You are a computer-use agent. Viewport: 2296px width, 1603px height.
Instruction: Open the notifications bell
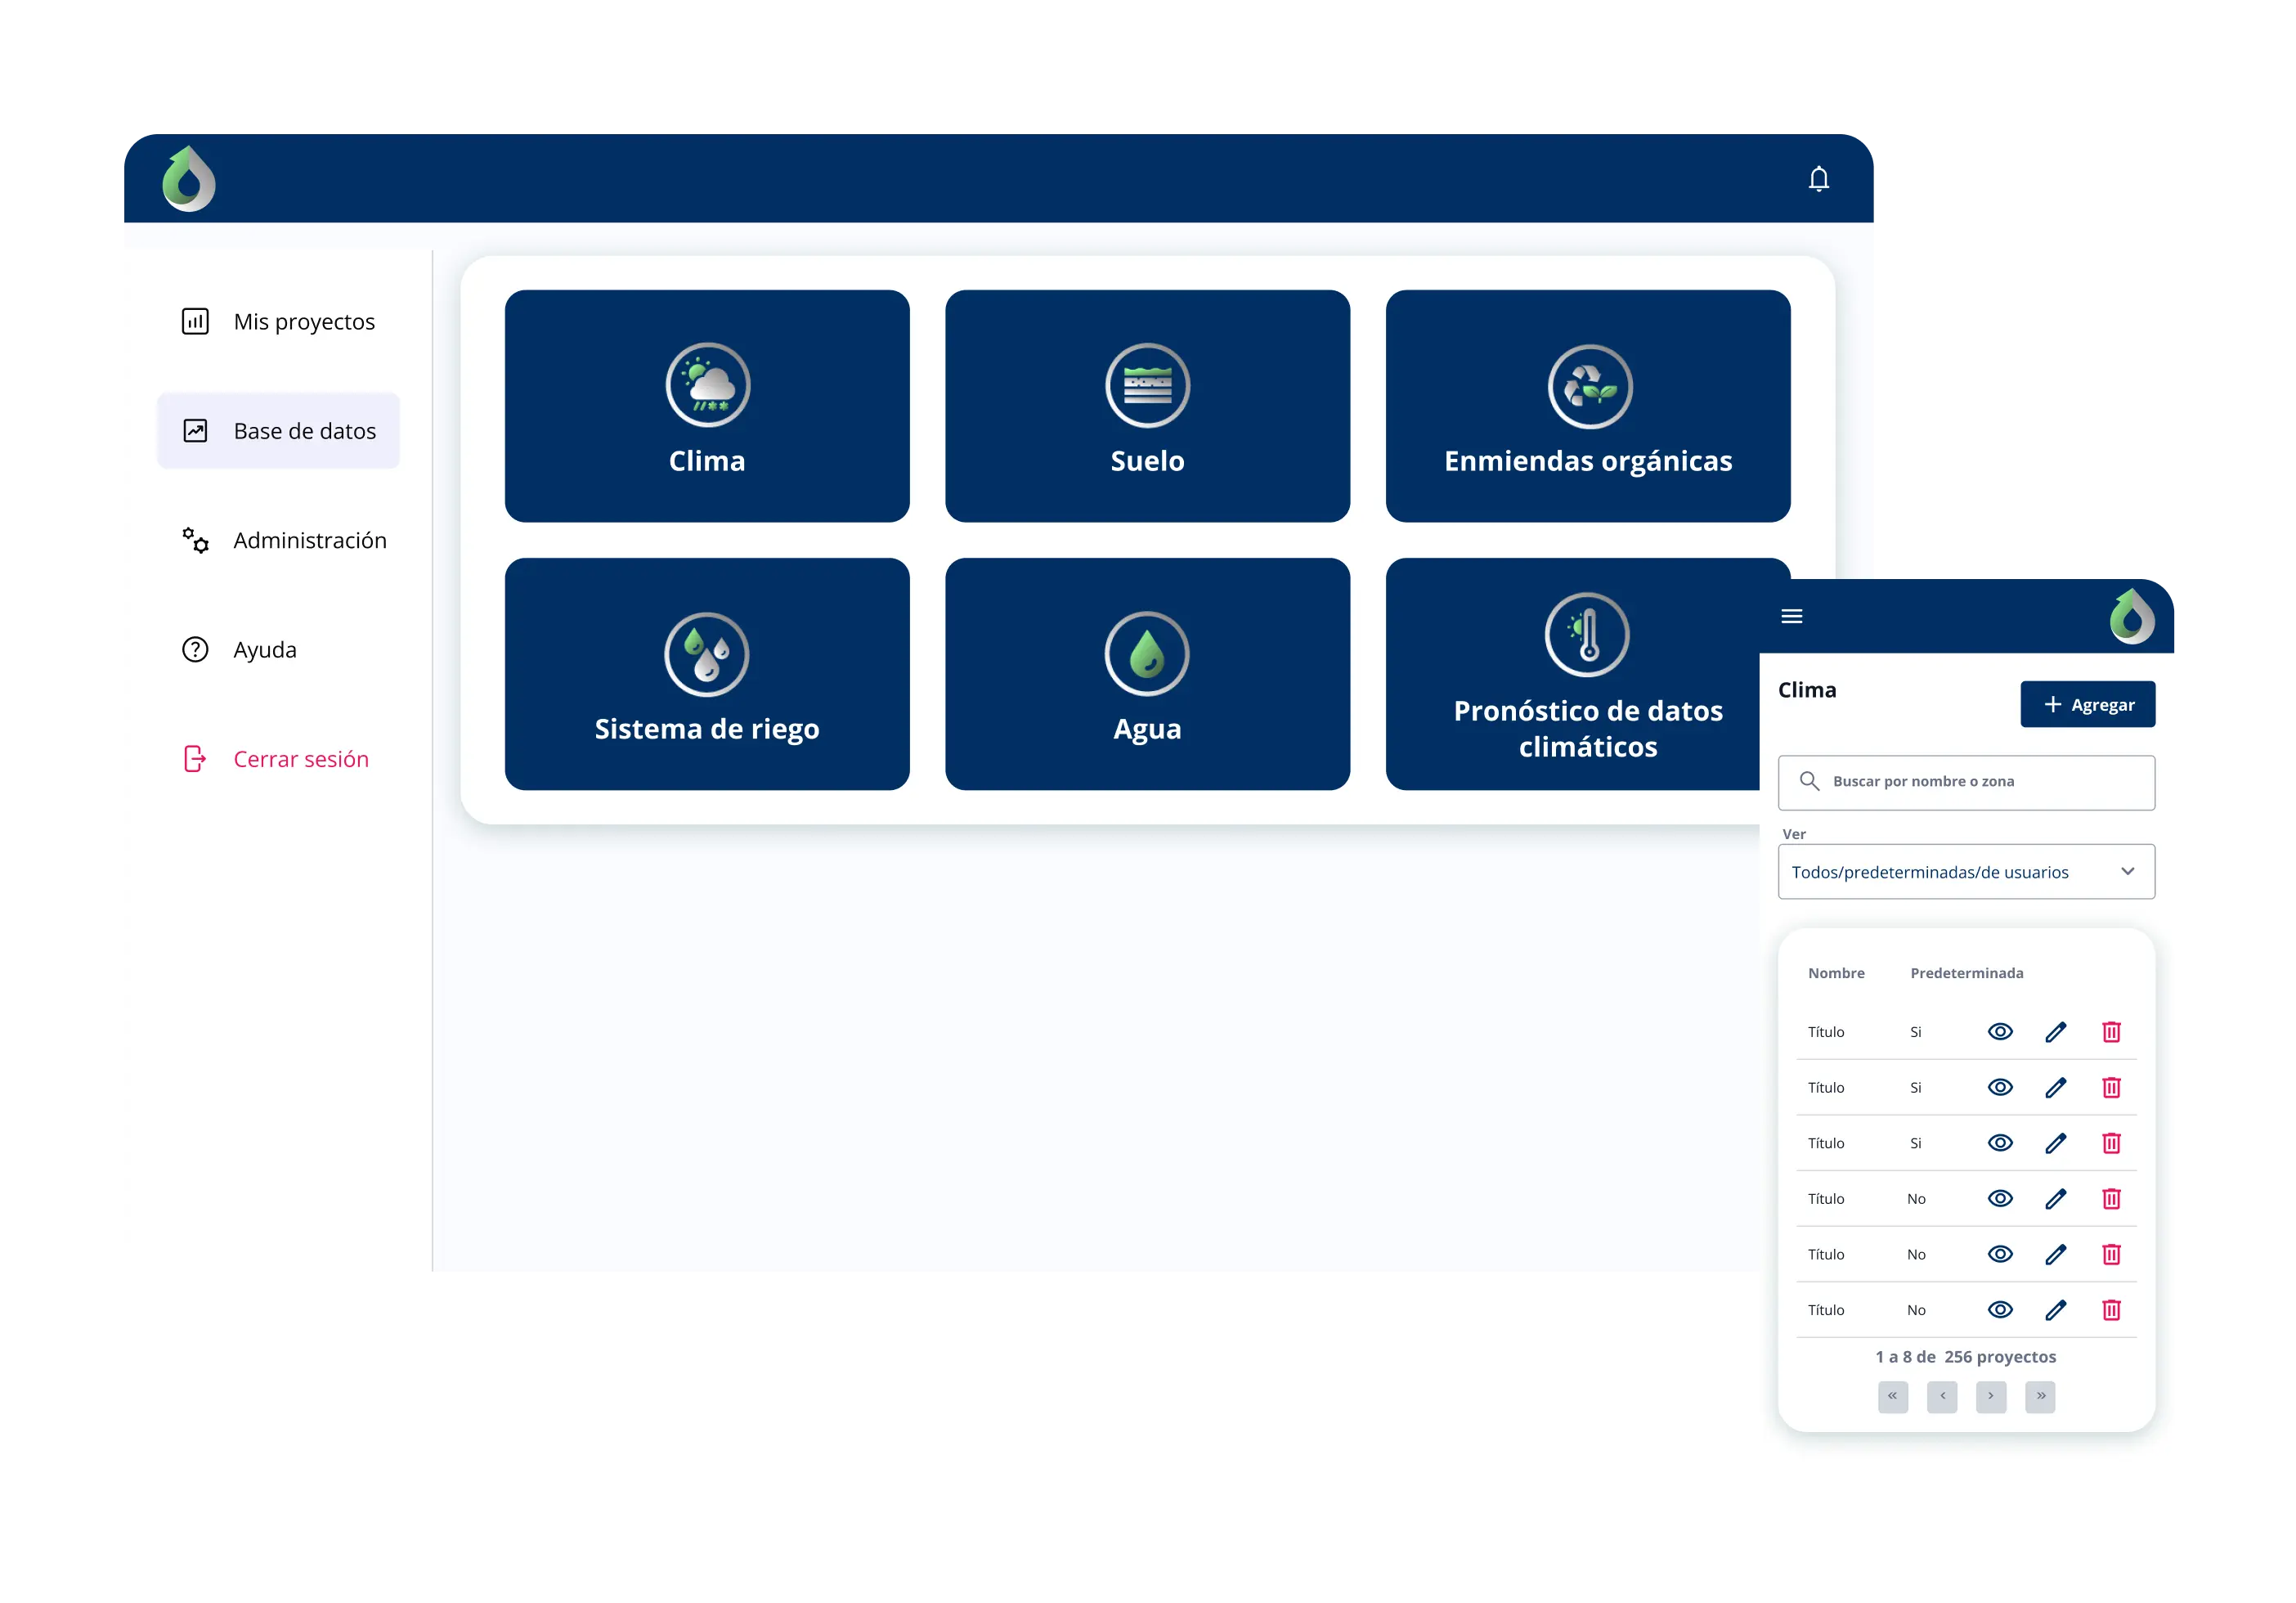point(1818,178)
